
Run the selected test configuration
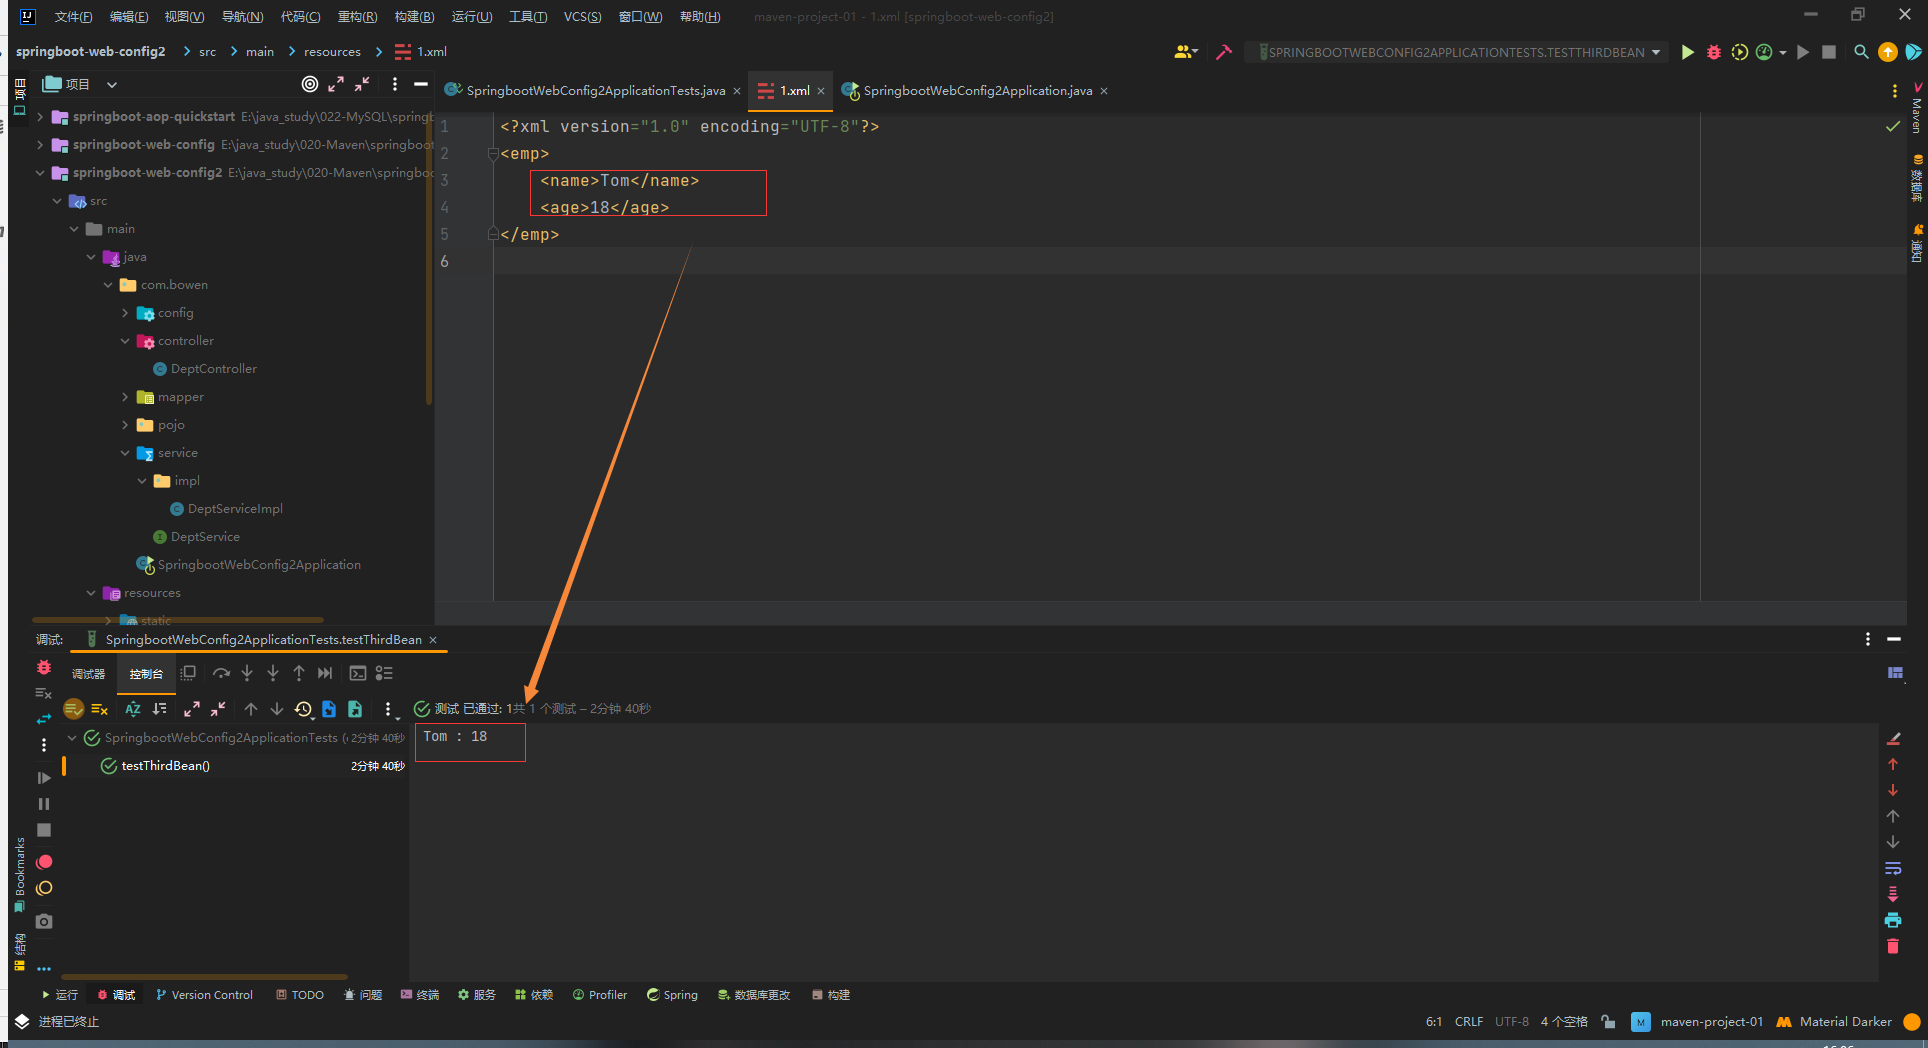click(1687, 52)
